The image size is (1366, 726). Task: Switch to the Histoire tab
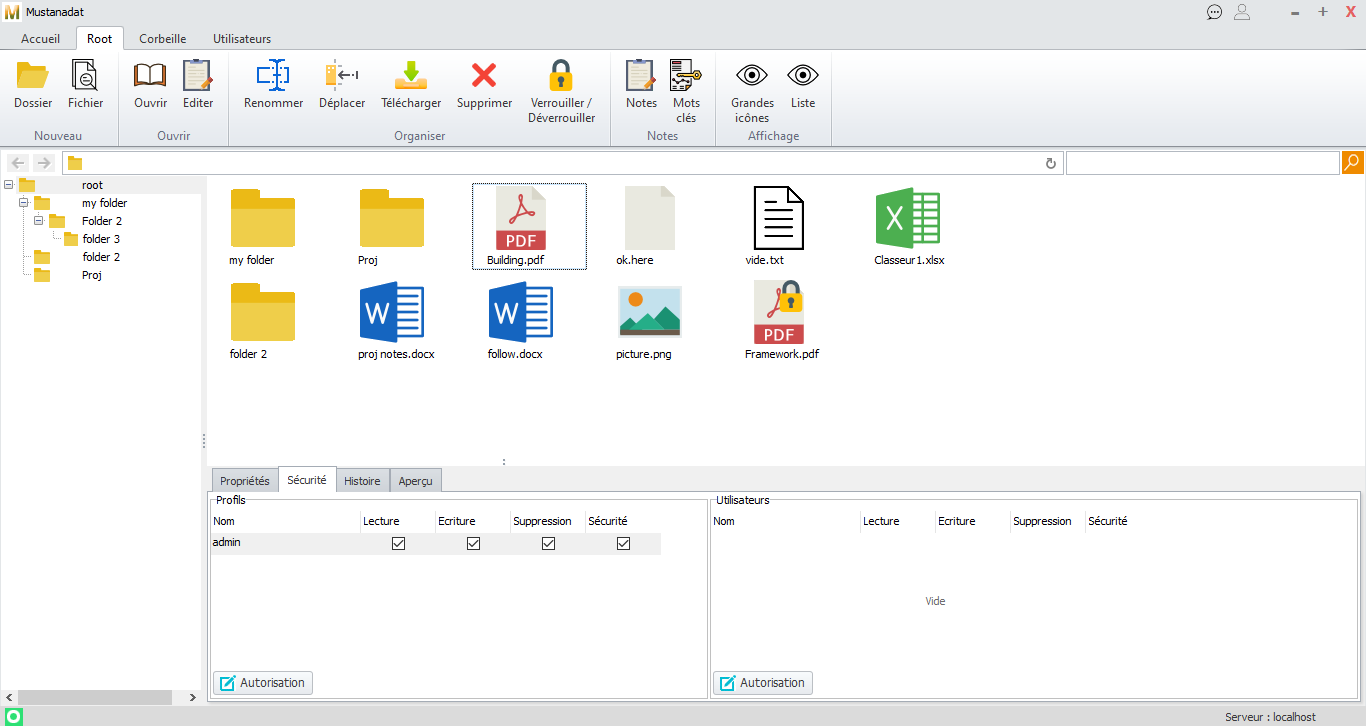pos(362,481)
